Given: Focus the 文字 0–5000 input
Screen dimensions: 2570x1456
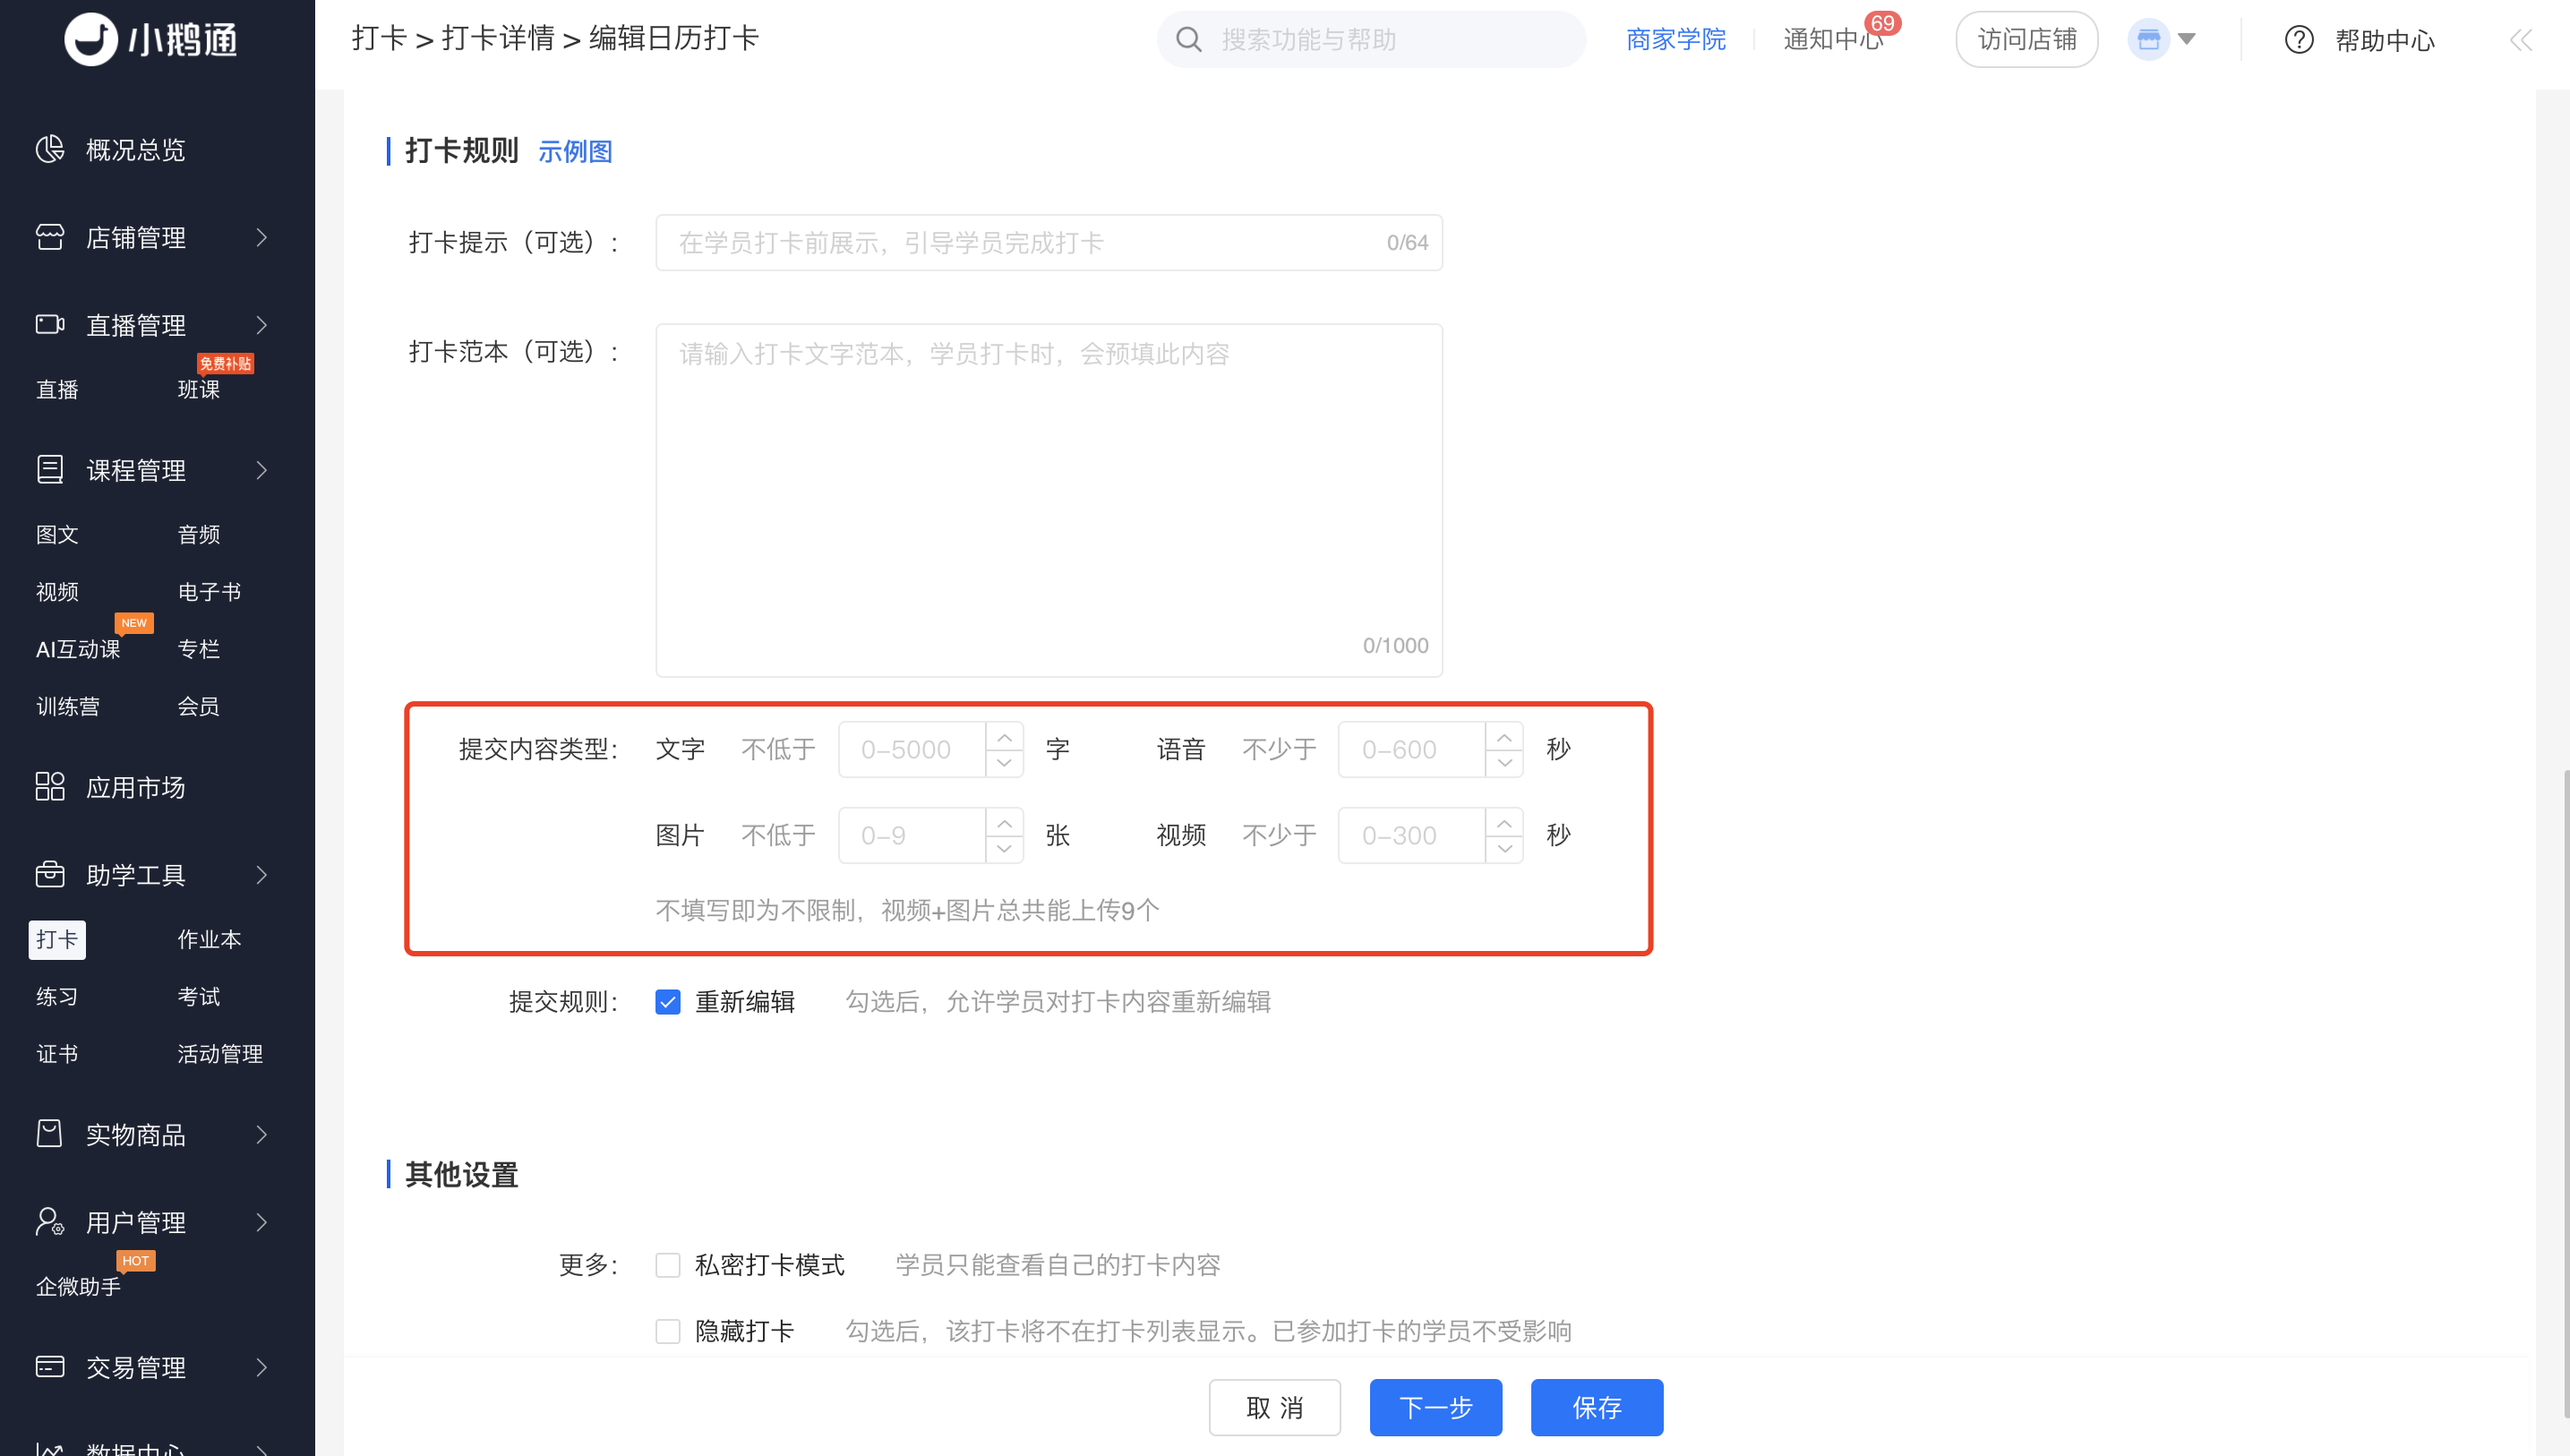Looking at the screenshot, I should click(x=911, y=749).
